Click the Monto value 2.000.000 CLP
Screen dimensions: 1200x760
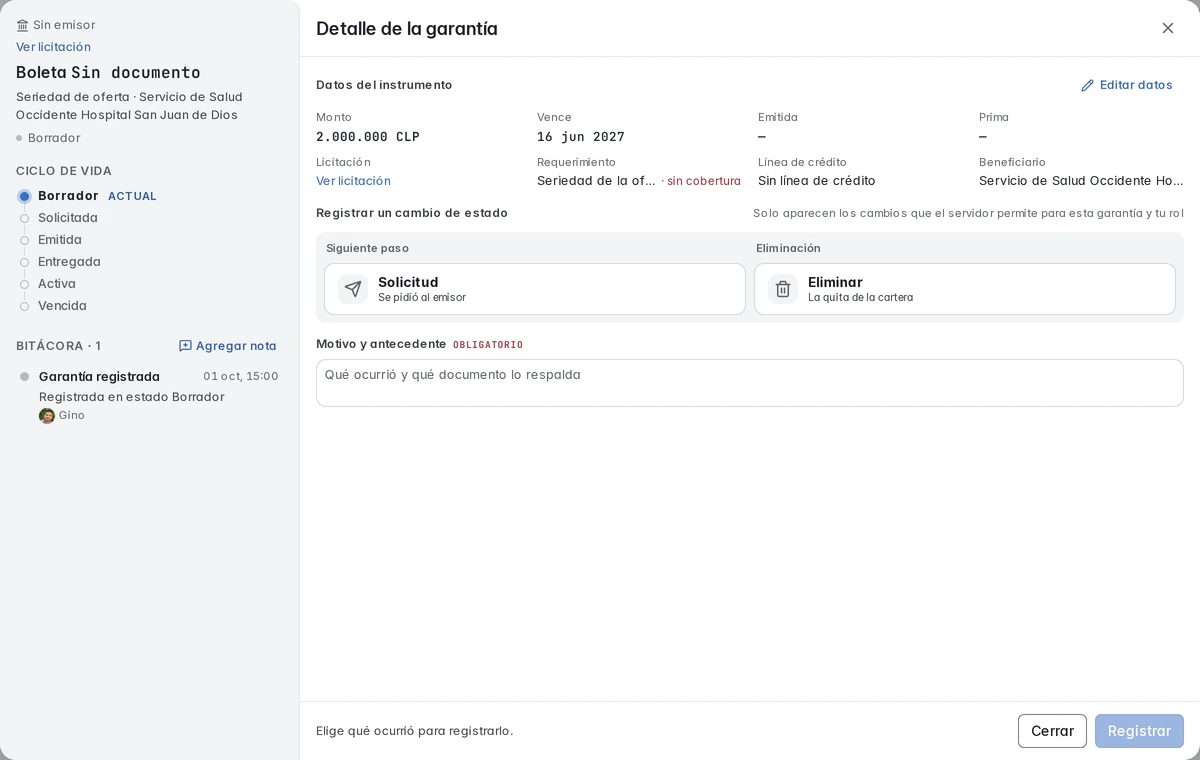tap(368, 137)
